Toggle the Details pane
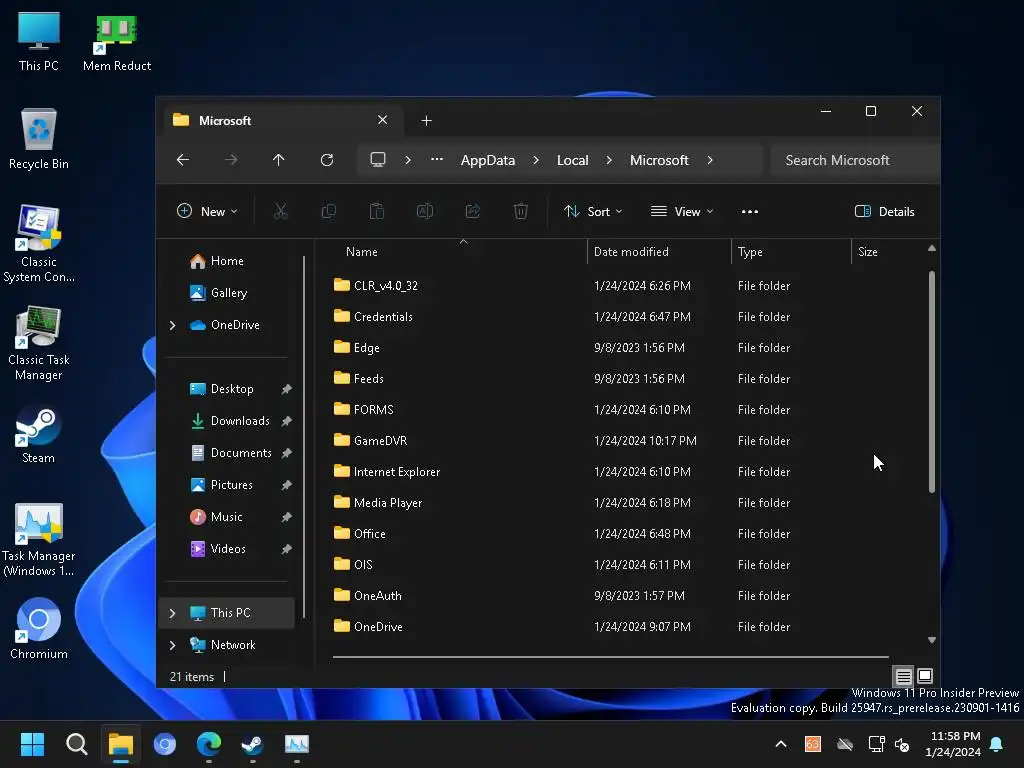The height and width of the screenshot is (768, 1024). click(x=885, y=212)
